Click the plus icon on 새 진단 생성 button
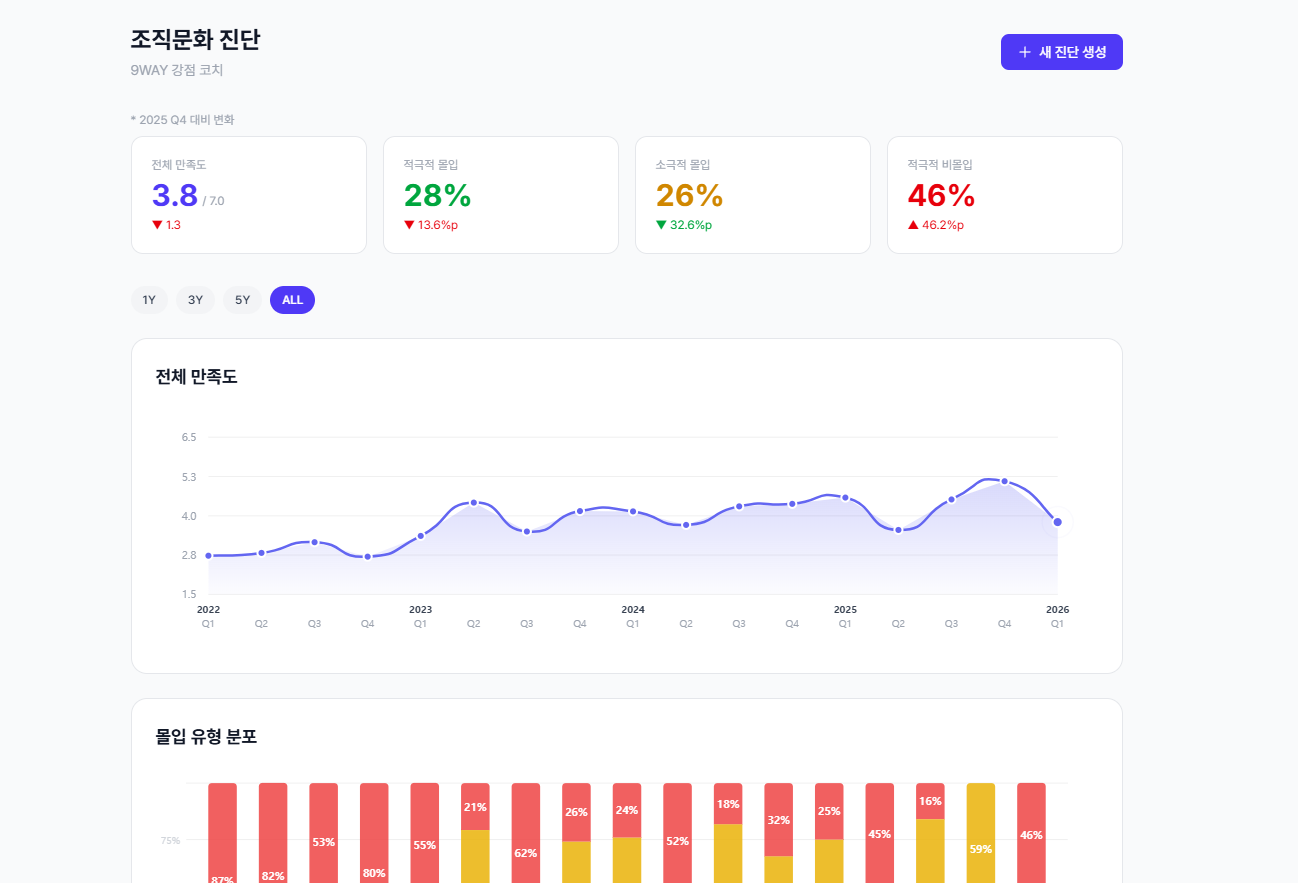Image resolution: width=1298 pixels, height=883 pixels. tap(1023, 51)
